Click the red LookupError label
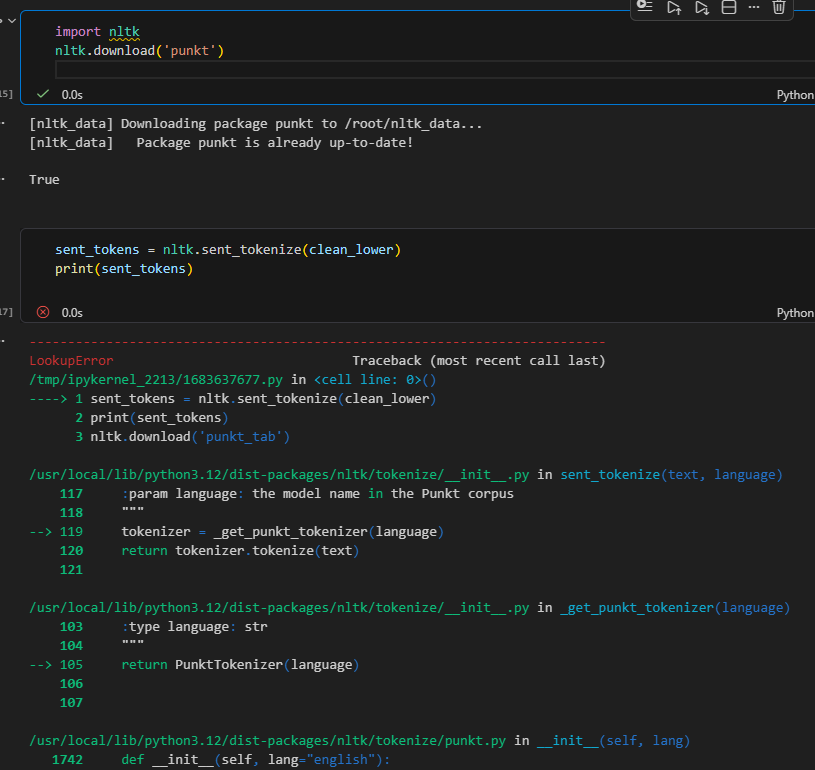The width and height of the screenshot is (815, 770). pyautogui.click(x=71, y=361)
